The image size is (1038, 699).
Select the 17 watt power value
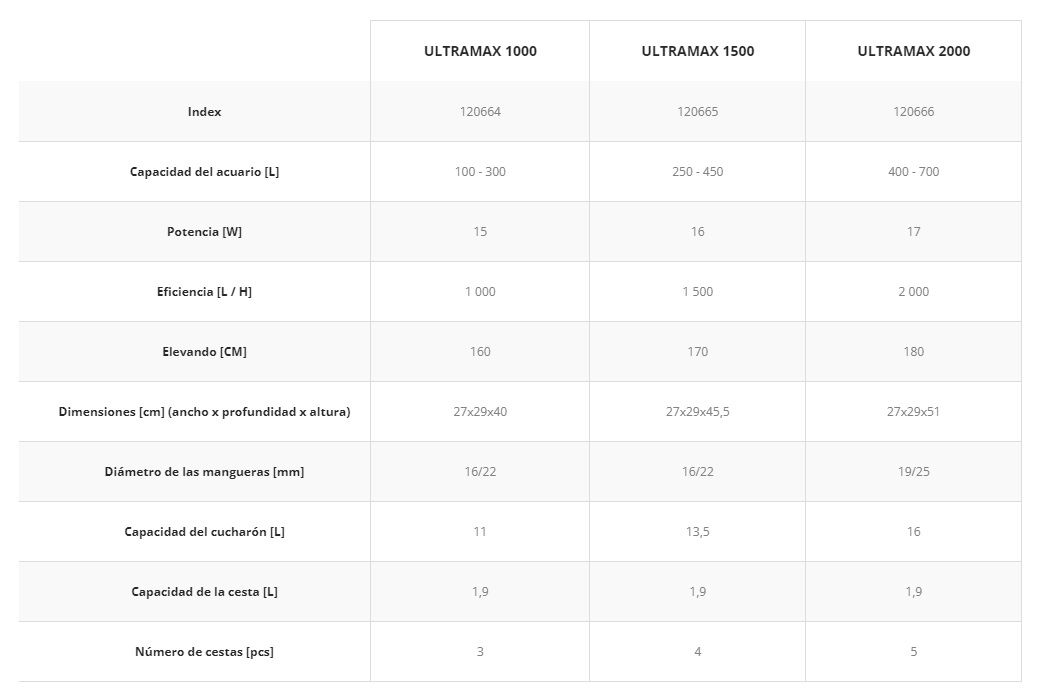pyautogui.click(x=913, y=232)
